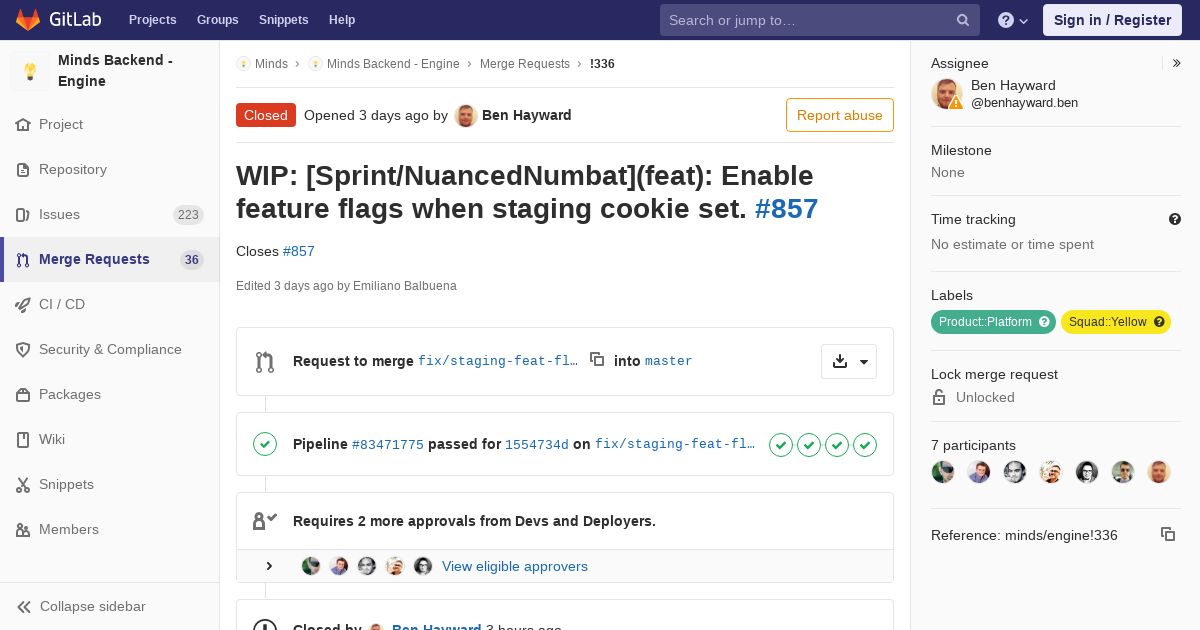Click the merge request branch icon in widget
The image size is (1200, 630).
pos(265,362)
